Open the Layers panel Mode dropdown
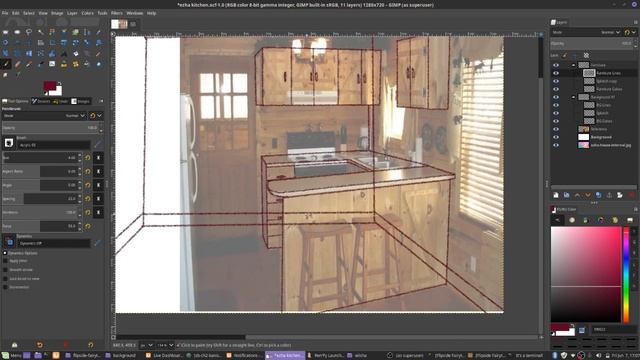 [586, 32]
